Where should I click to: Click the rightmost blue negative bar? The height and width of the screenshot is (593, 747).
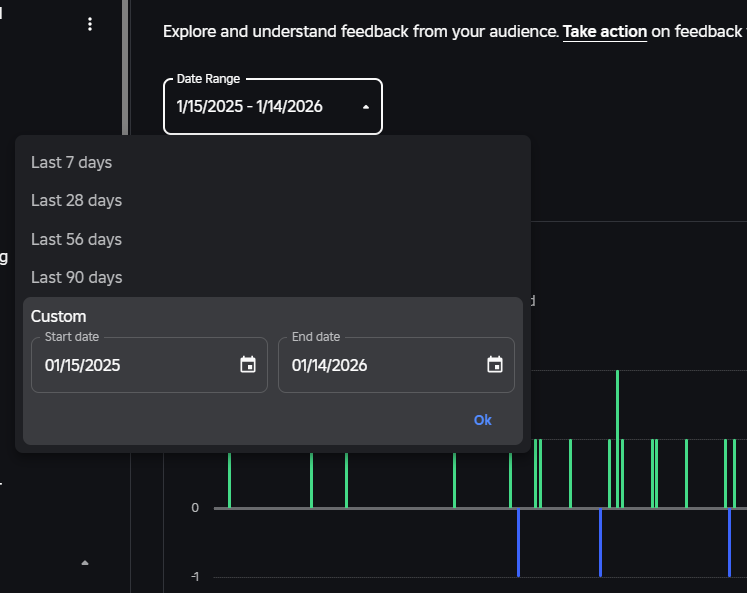tap(729, 543)
